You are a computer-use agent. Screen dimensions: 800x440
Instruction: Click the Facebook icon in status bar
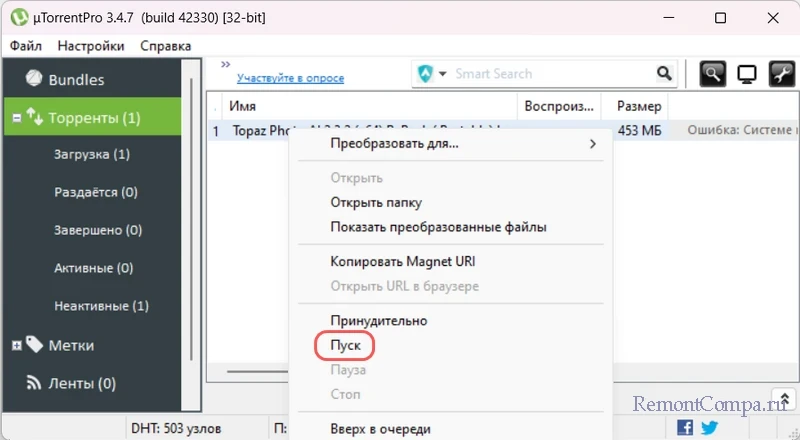coord(685,427)
